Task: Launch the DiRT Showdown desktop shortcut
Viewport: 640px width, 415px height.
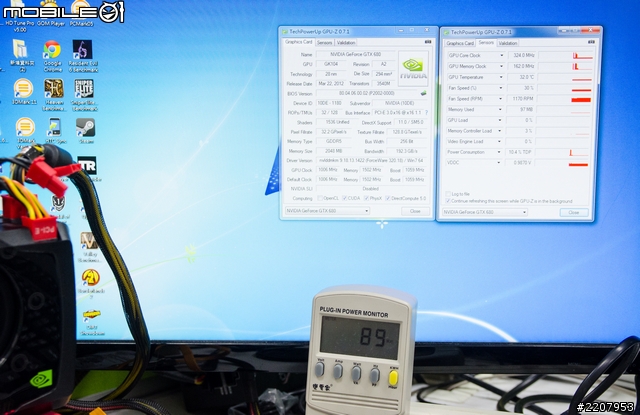Action: coord(92,322)
